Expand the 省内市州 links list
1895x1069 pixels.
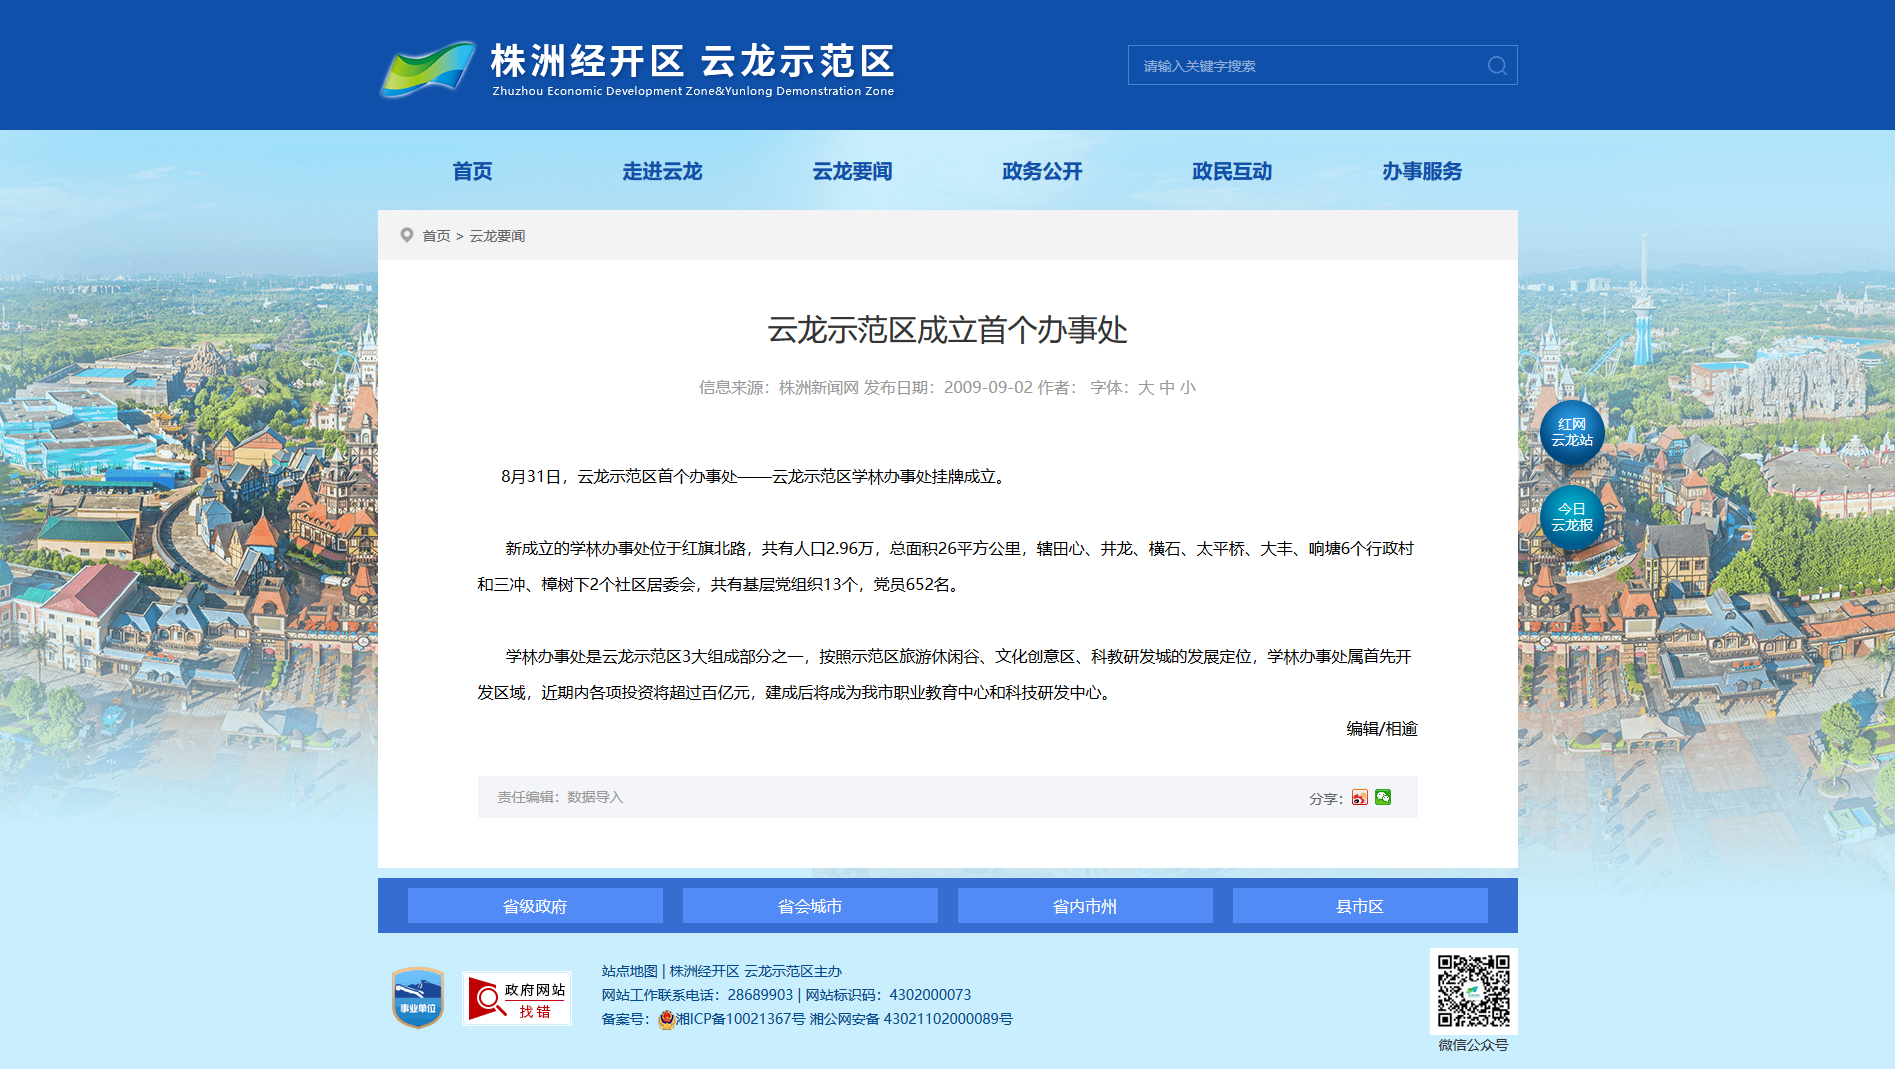click(1085, 906)
